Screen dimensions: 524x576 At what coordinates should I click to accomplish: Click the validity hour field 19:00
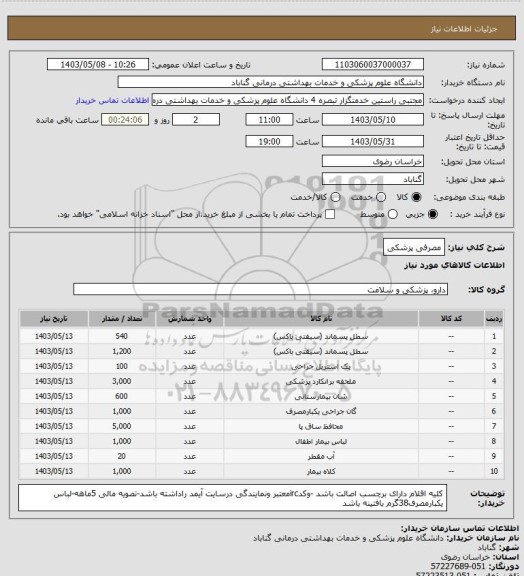(x=269, y=141)
